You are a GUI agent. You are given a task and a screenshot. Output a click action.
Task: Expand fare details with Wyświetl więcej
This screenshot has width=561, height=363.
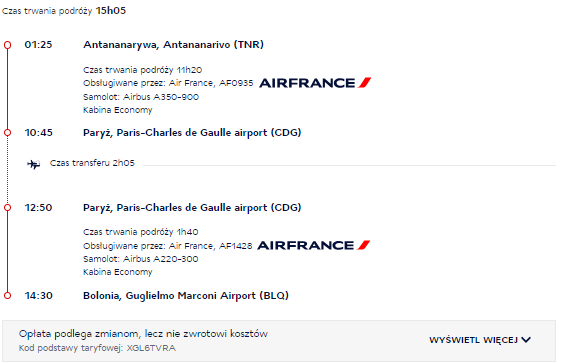(480, 340)
